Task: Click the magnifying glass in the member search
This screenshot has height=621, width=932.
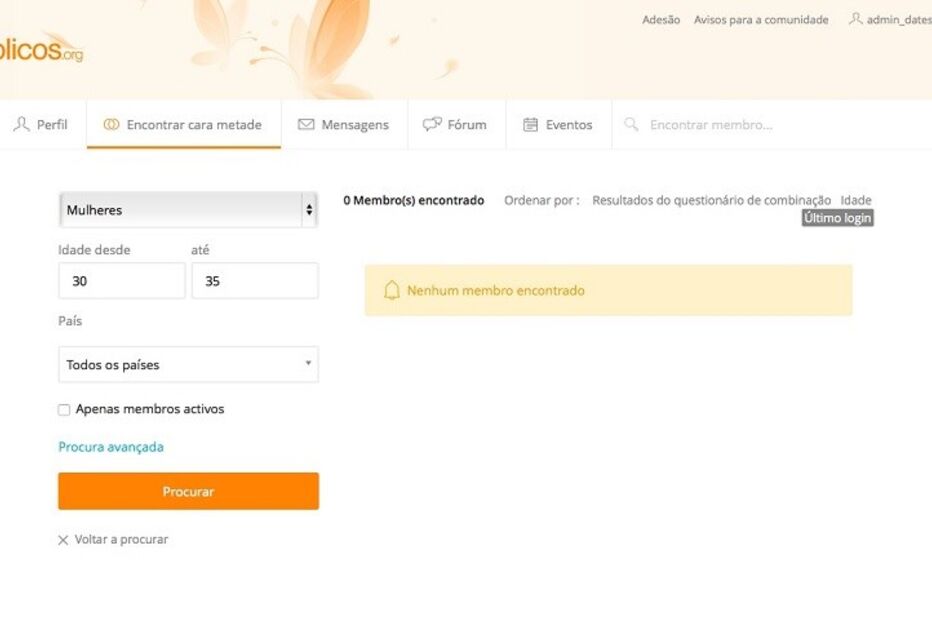Action: tap(630, 124)
